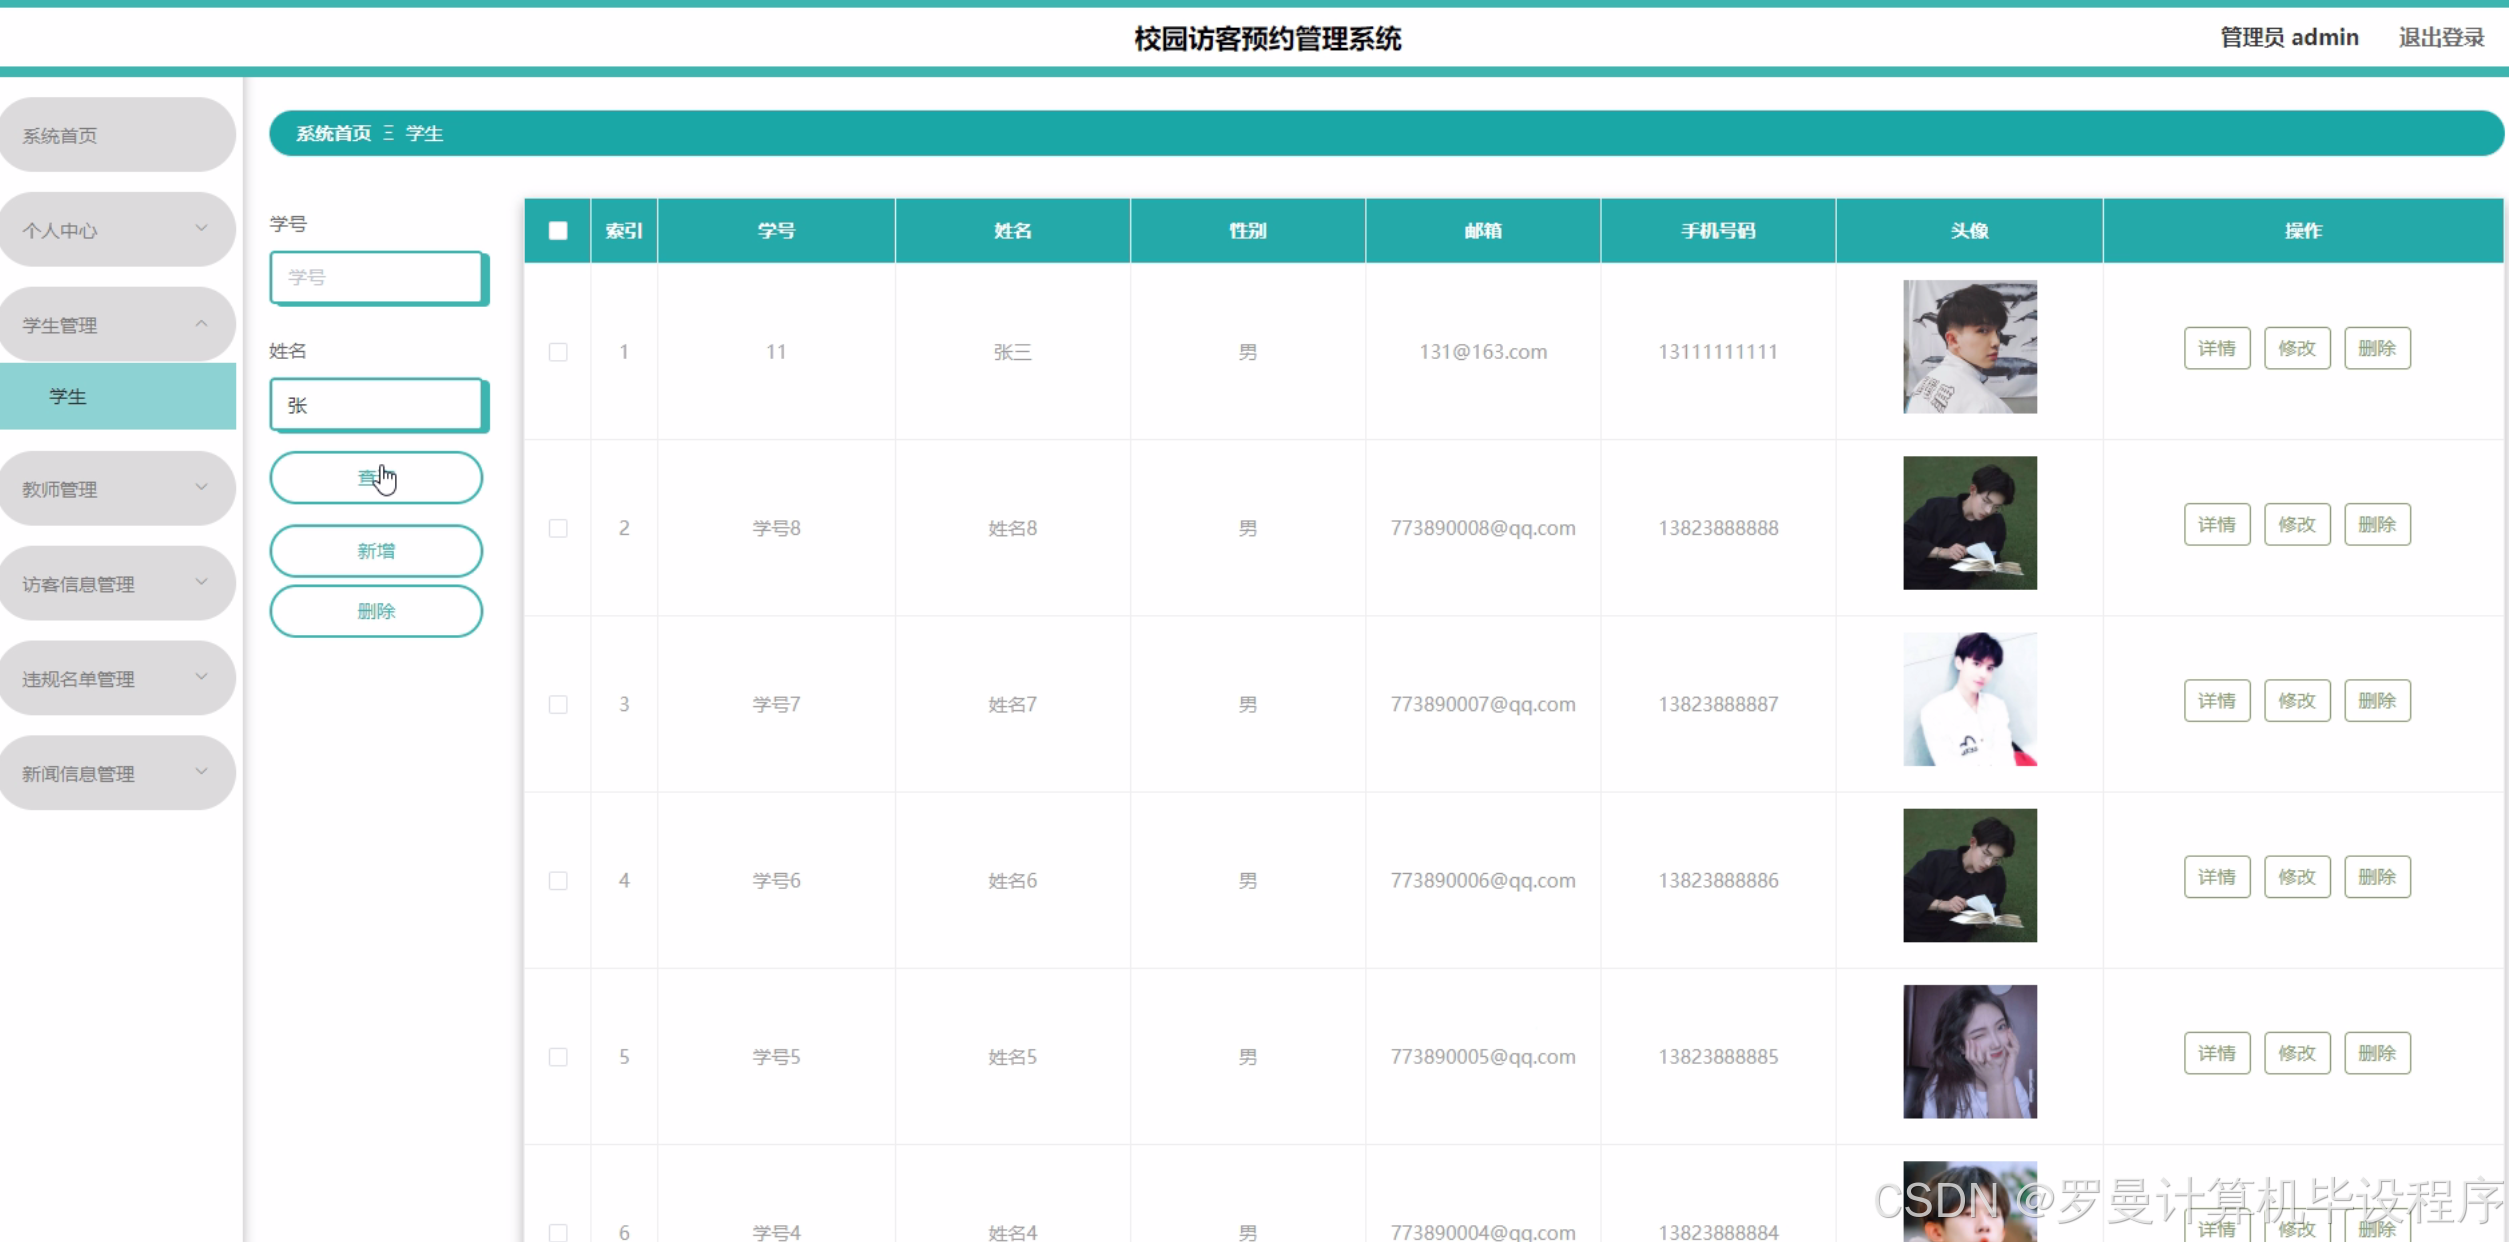Click the 新增 button
This screenshot has height=1242, width=2509.
click(376, 551)
